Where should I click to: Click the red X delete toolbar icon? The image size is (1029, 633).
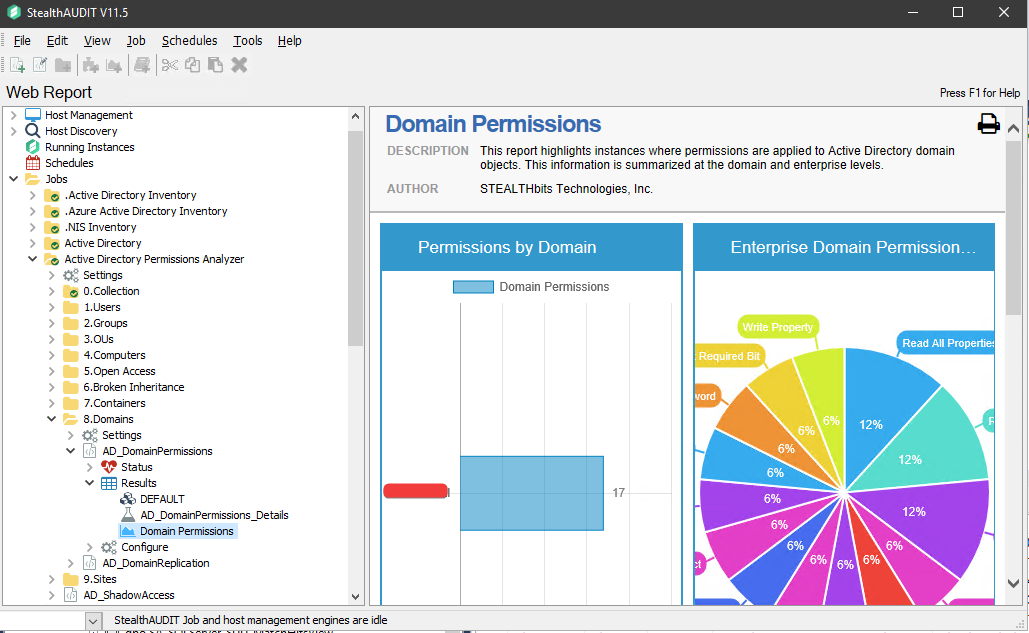click(240, 64)
